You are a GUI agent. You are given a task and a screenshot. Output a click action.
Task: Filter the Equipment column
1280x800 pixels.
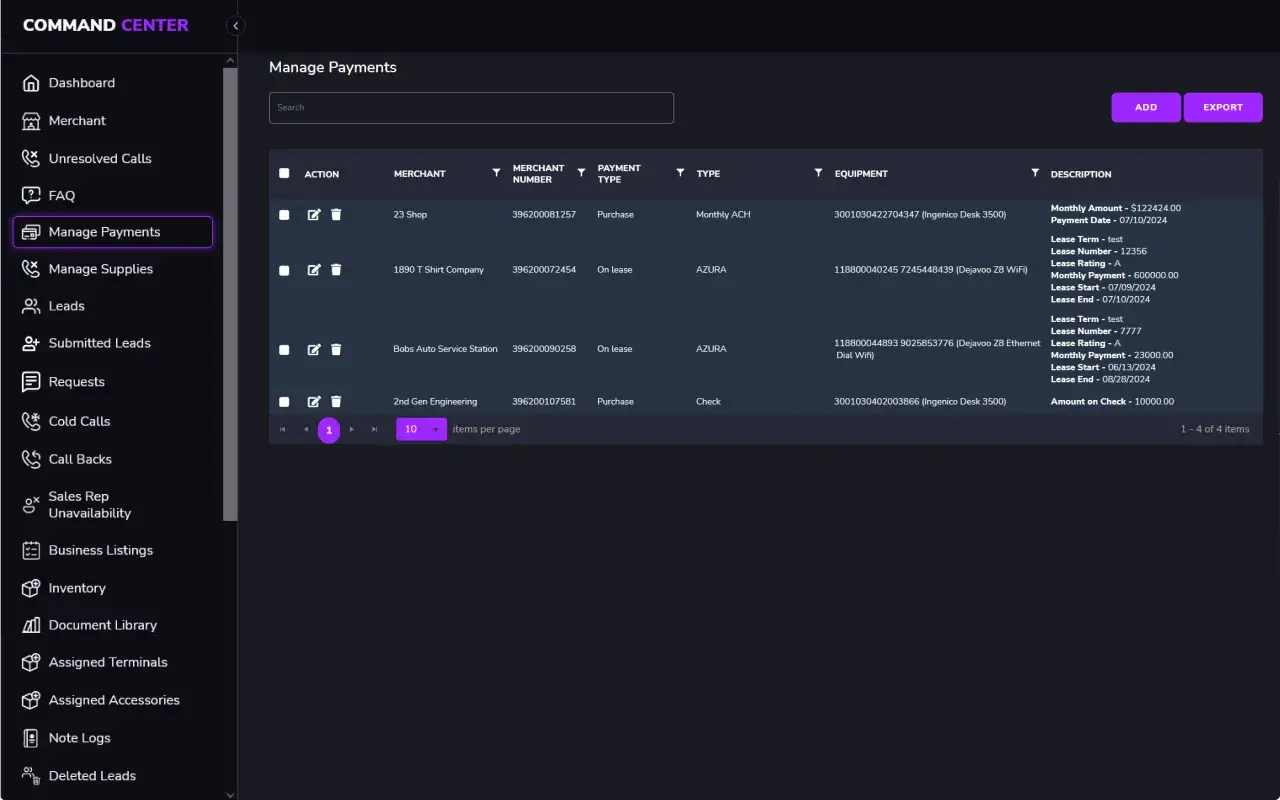[x=1034, y=173]
